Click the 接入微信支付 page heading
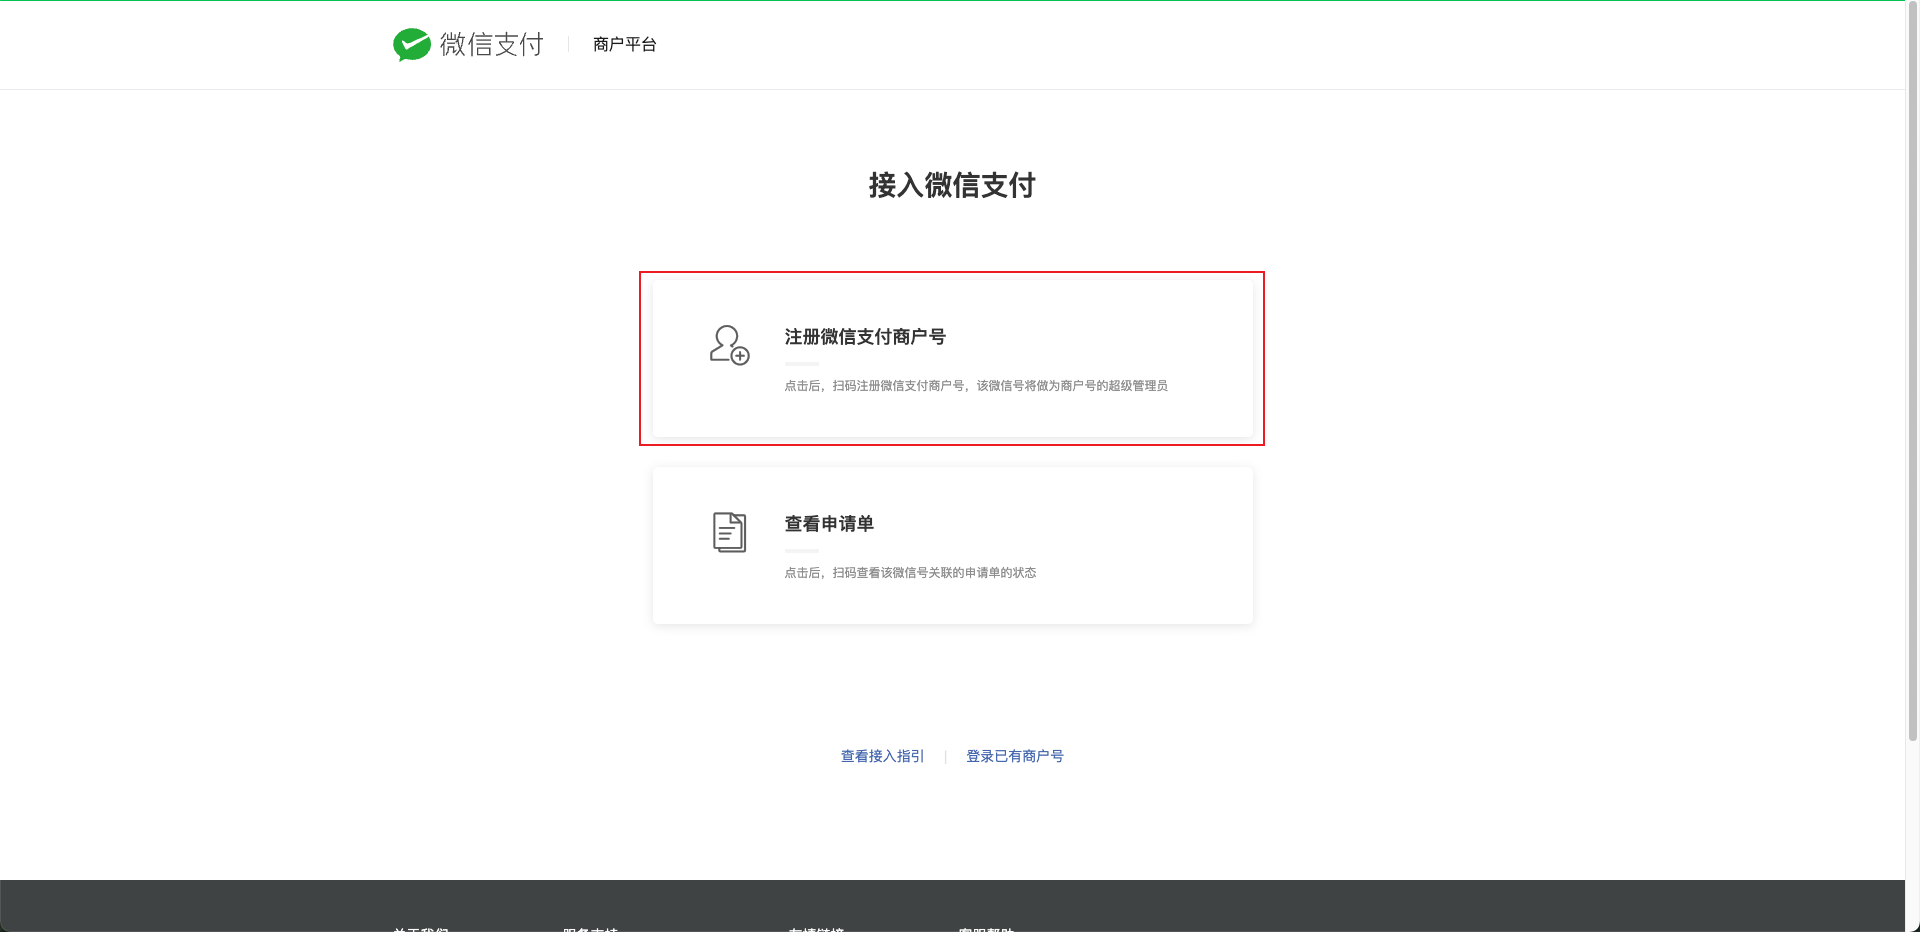This screenshot has width=1920, height=932. pos(952,185)
